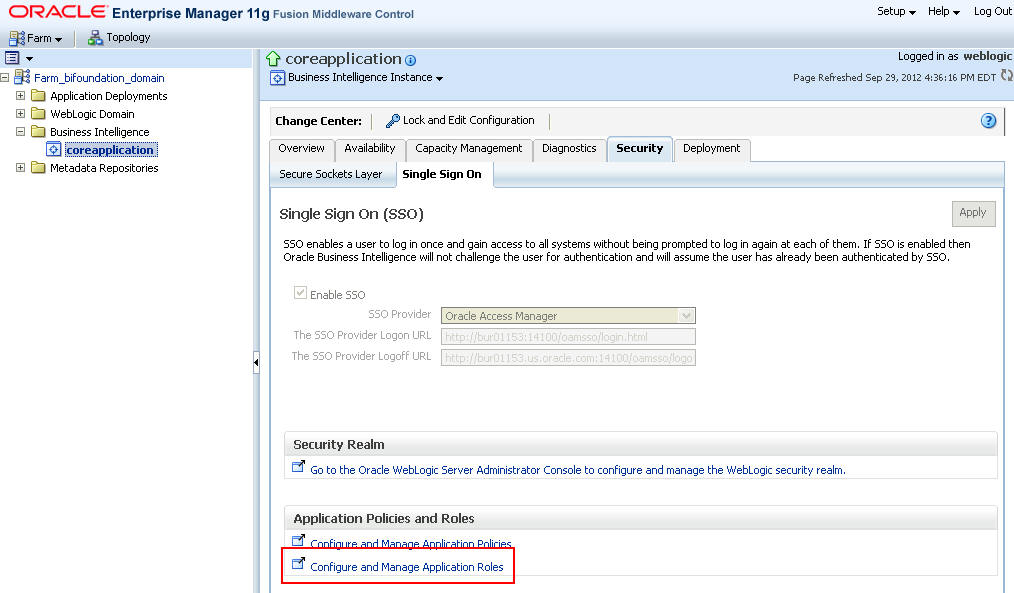Click the Apply button

point(973,213)
